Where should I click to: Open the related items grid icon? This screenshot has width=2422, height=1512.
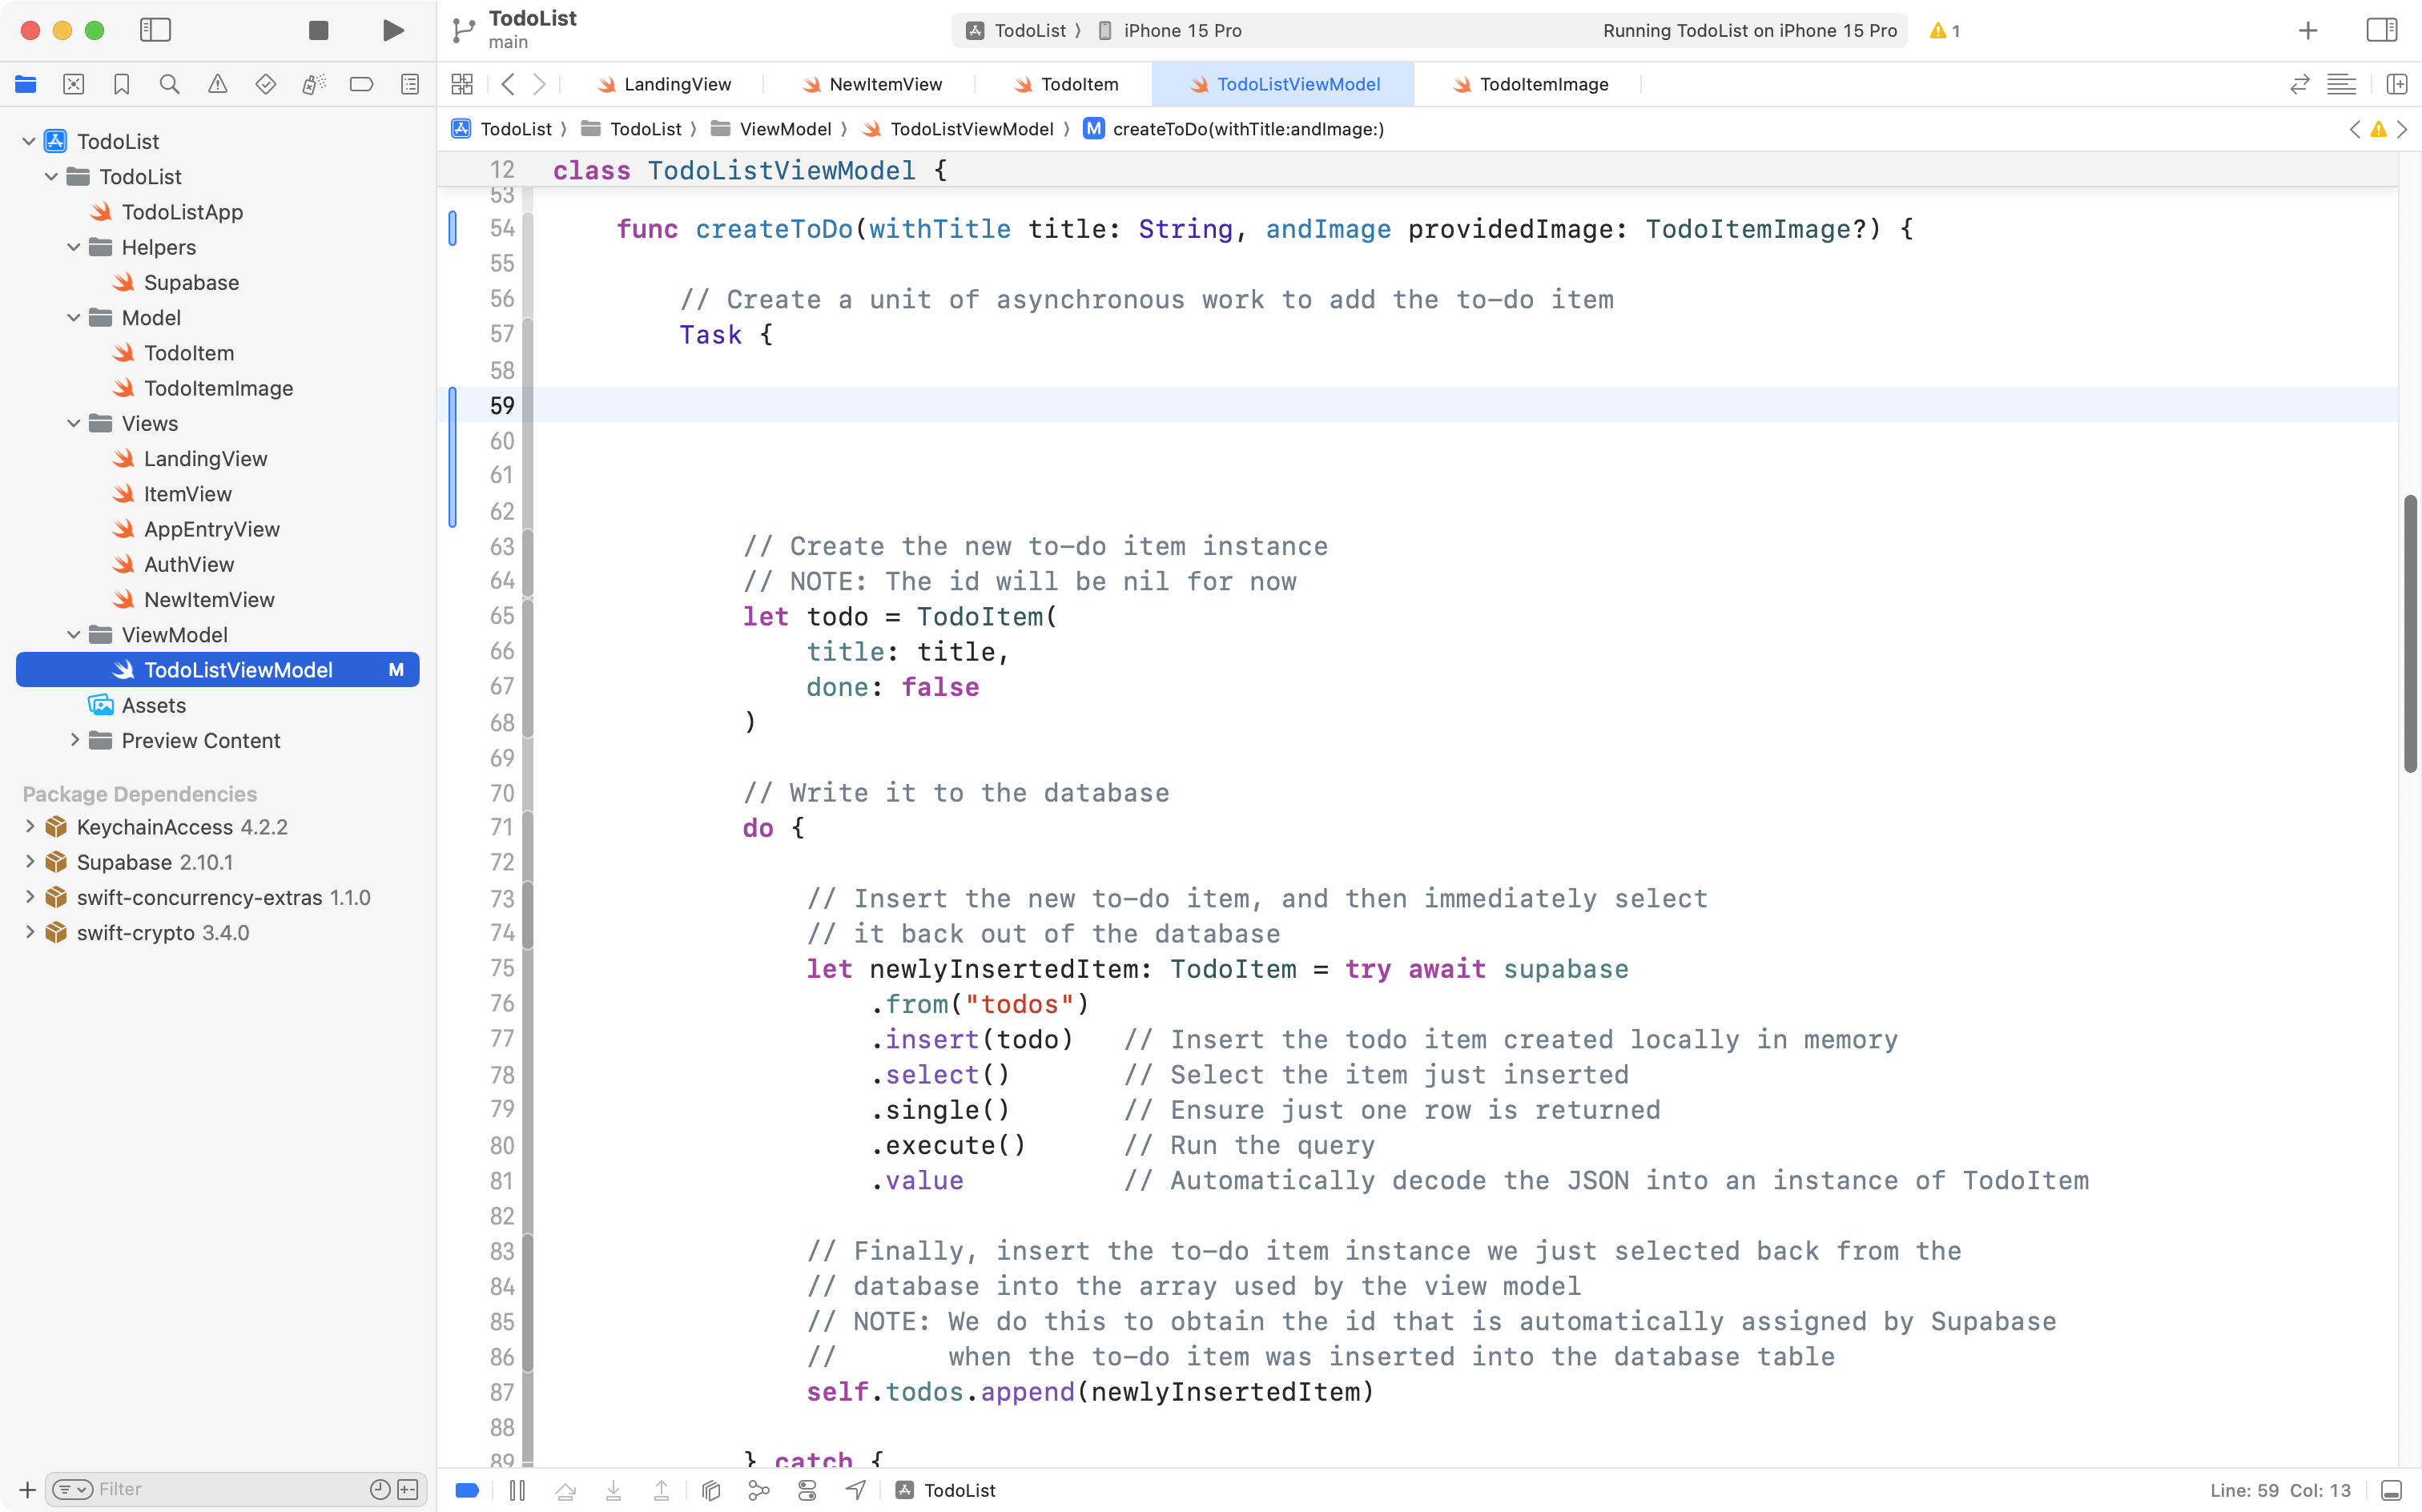462,84
